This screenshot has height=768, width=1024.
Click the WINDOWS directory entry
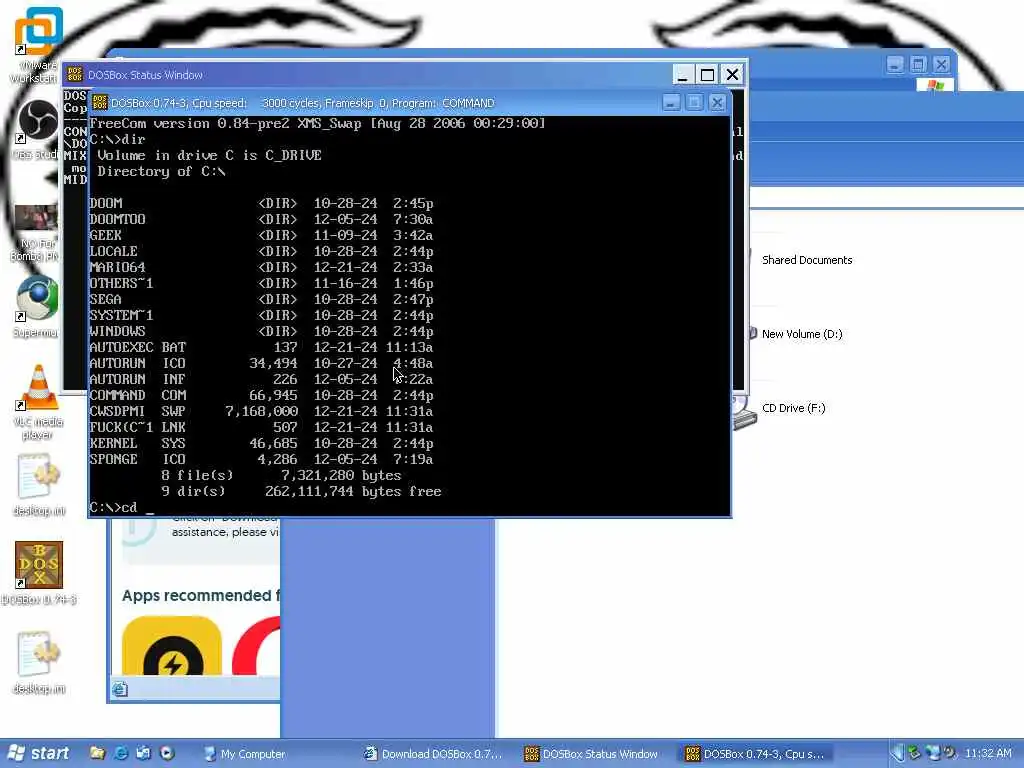(x=261, y=331)
